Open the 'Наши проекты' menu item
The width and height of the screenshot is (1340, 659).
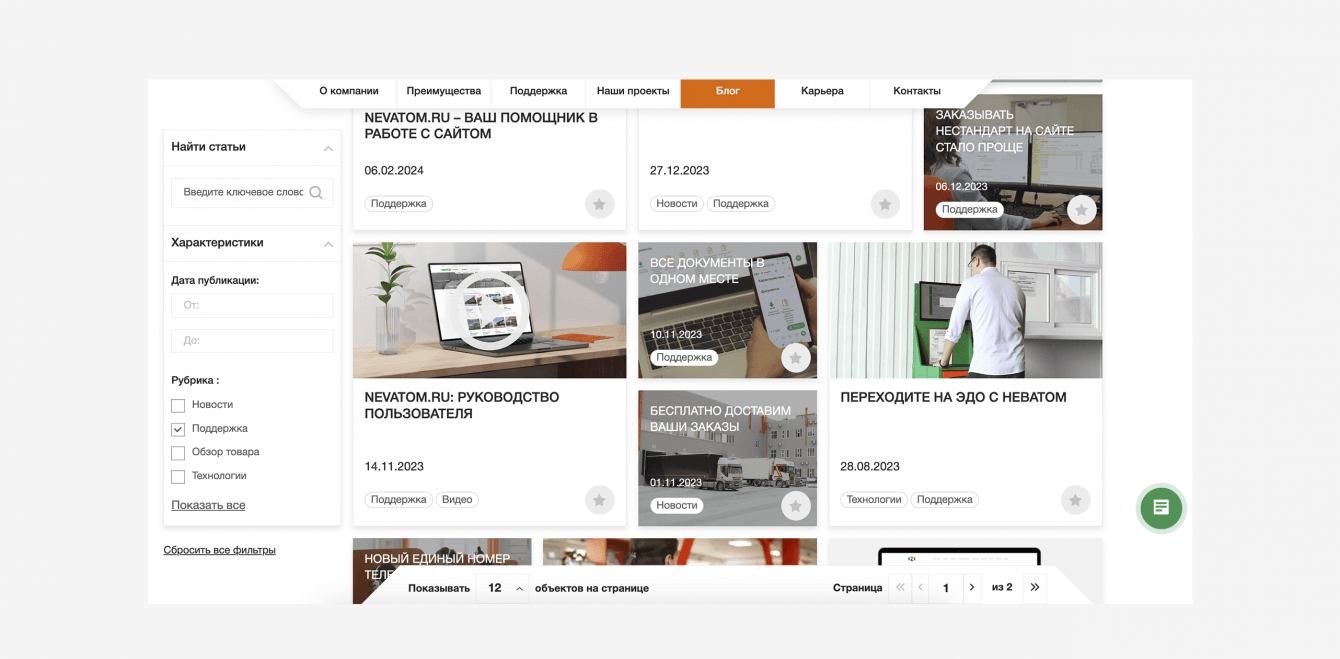click(633, 91)
